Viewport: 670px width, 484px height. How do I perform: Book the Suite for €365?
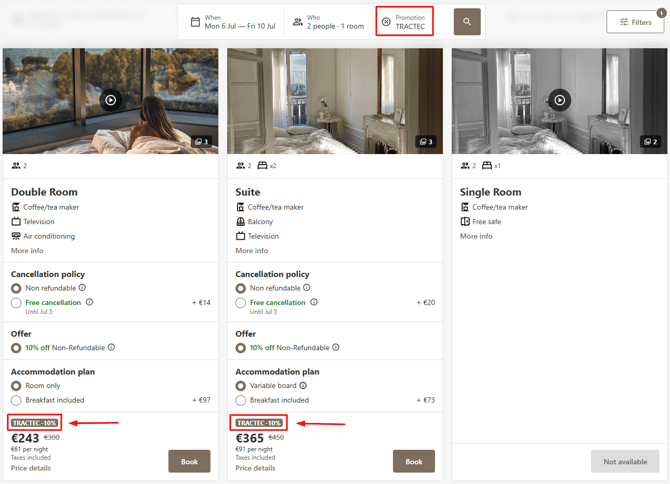(414, 461)
